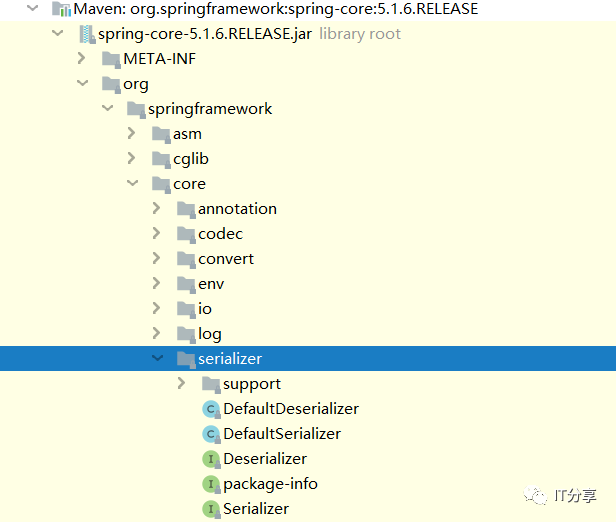Collapse the spring-core-5.1.6.RELEASE.jar node
The height and width of the screenshot is (522, 616).
pos(58,33)
